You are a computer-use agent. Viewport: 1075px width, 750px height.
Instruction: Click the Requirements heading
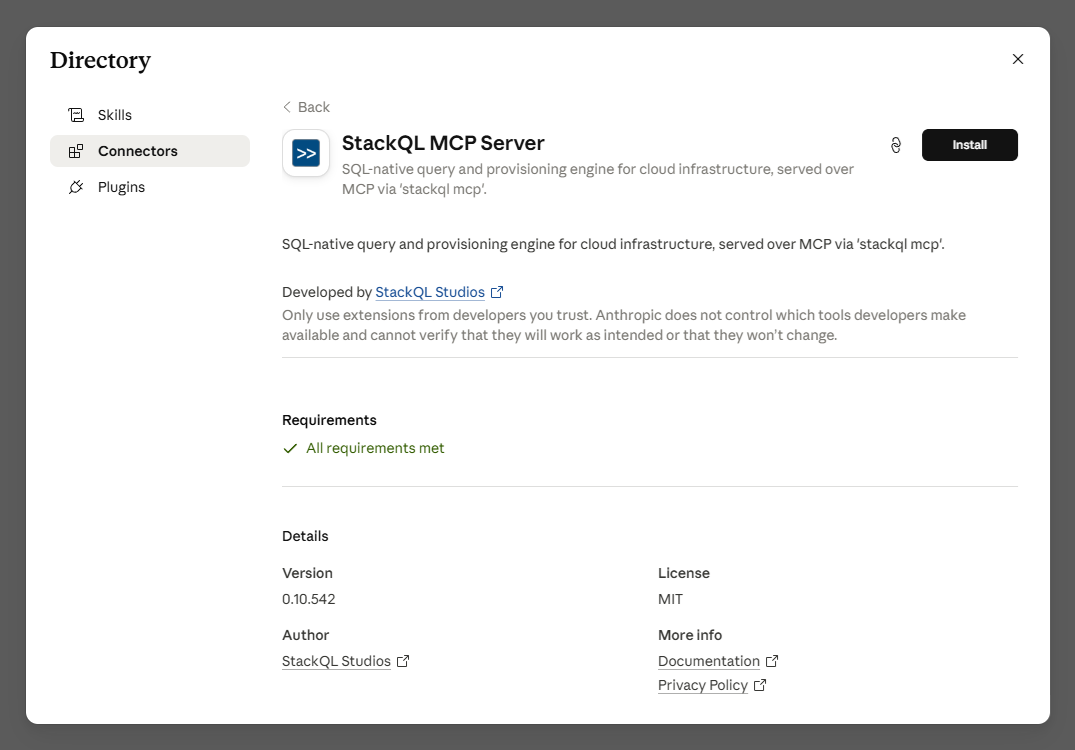tap(329, 420)
